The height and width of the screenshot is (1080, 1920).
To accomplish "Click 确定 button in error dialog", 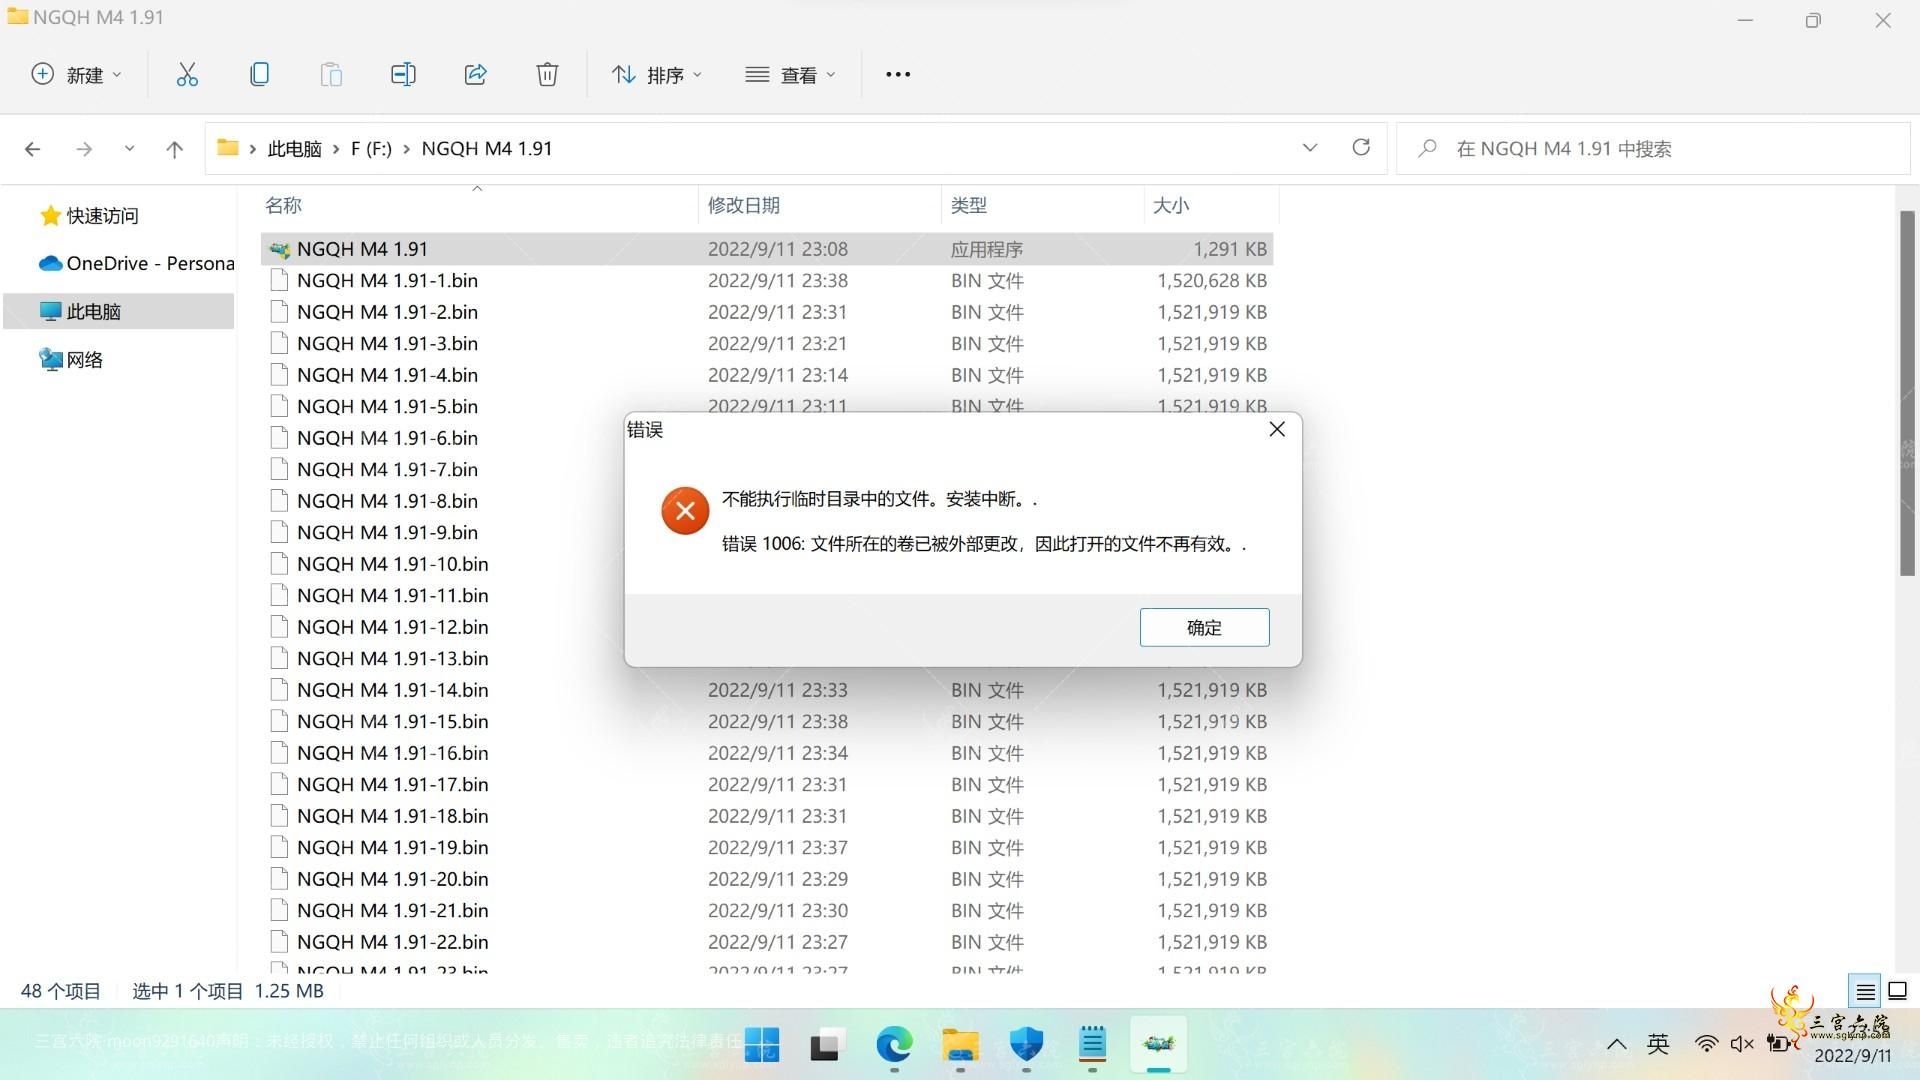I will 1204,627.
